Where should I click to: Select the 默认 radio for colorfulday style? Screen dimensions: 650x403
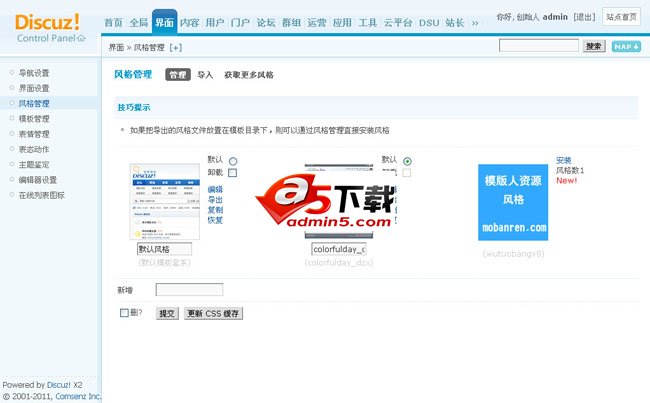click(407, 161)
